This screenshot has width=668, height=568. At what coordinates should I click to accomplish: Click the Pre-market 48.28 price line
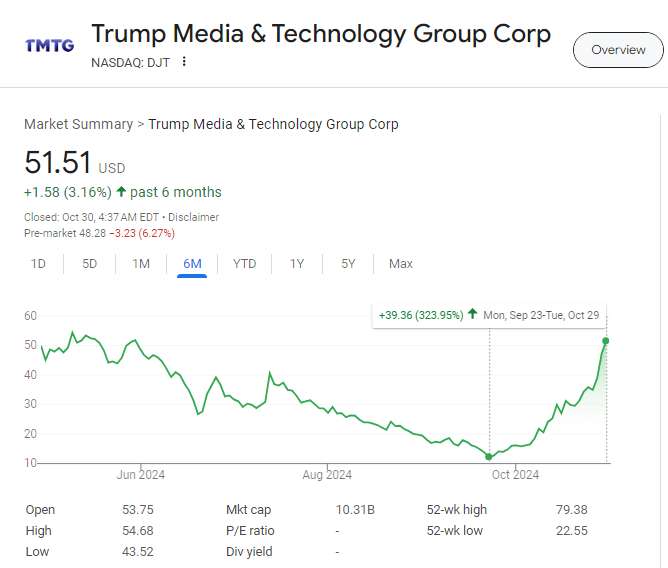[x=99, y=233]
